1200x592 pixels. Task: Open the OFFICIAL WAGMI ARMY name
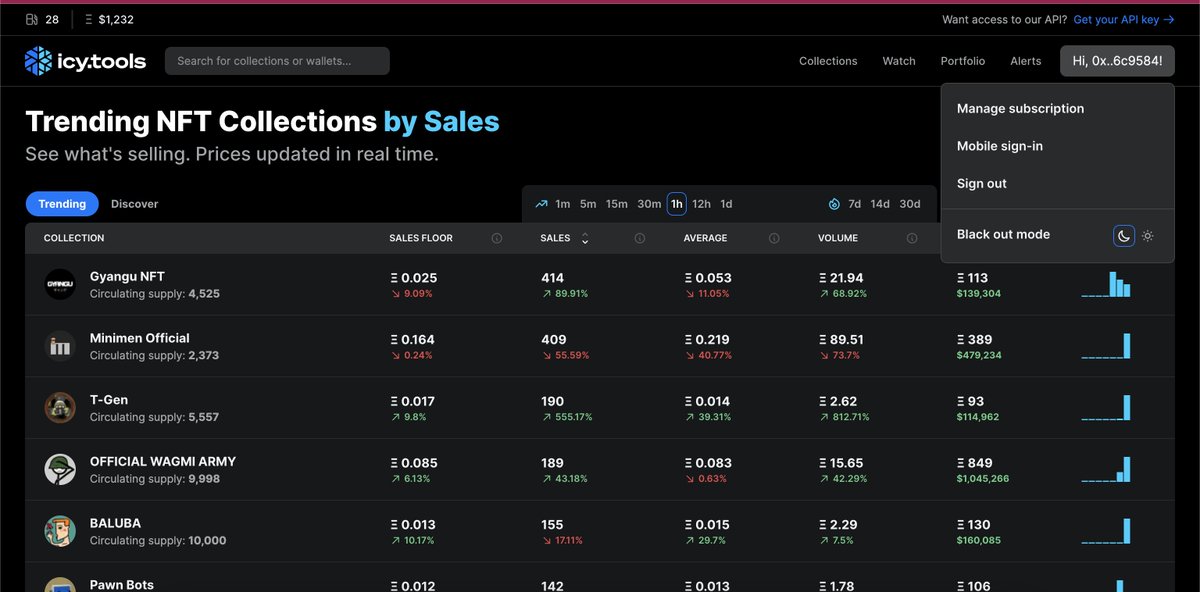(x=163, y=462)
